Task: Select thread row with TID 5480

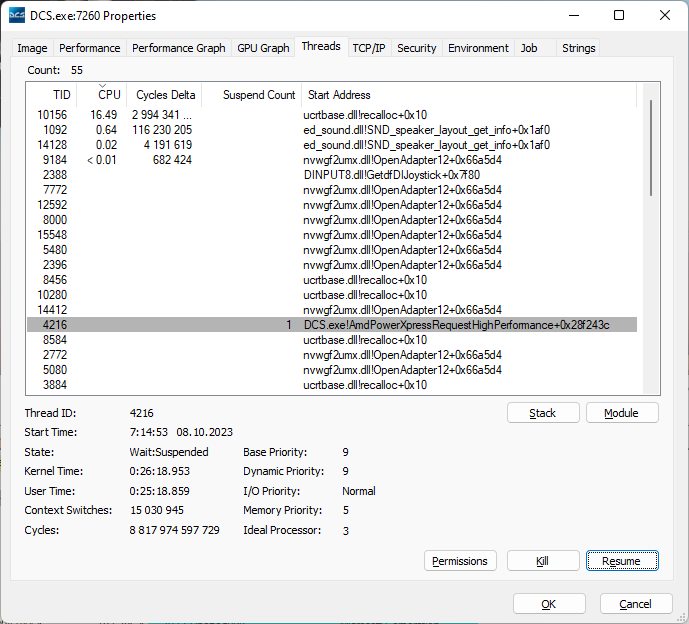Action: tap(332, 250)
